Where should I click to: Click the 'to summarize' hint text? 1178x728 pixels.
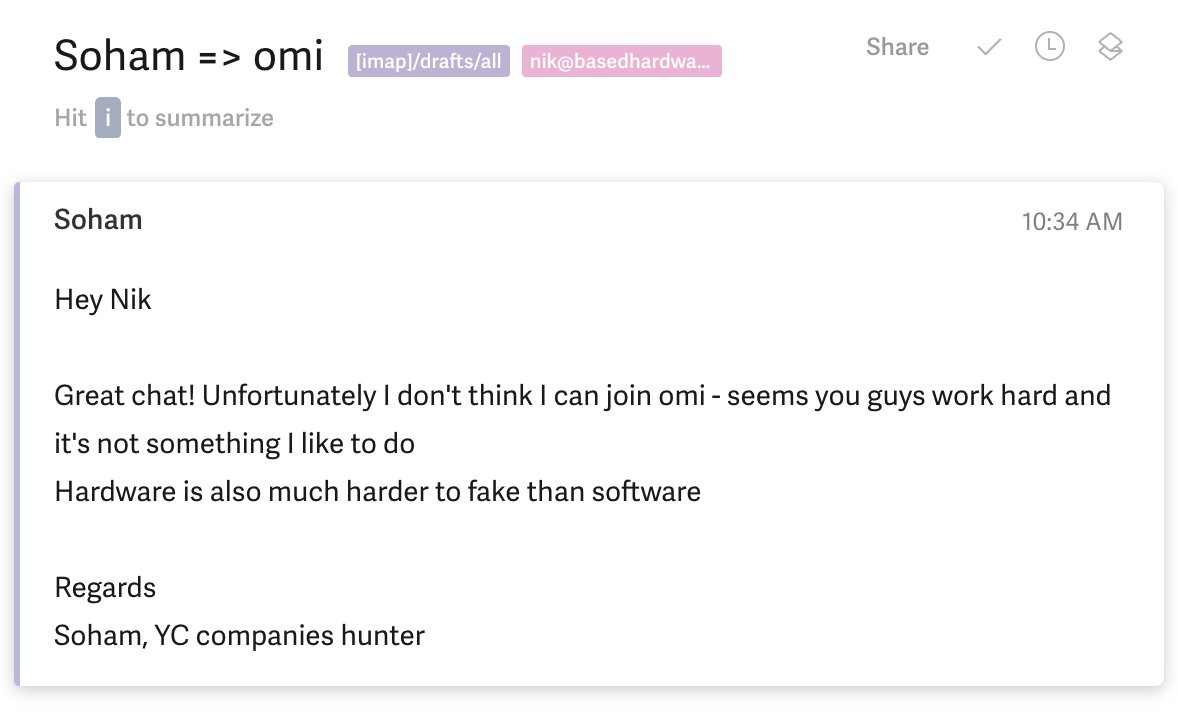[200, 118]
